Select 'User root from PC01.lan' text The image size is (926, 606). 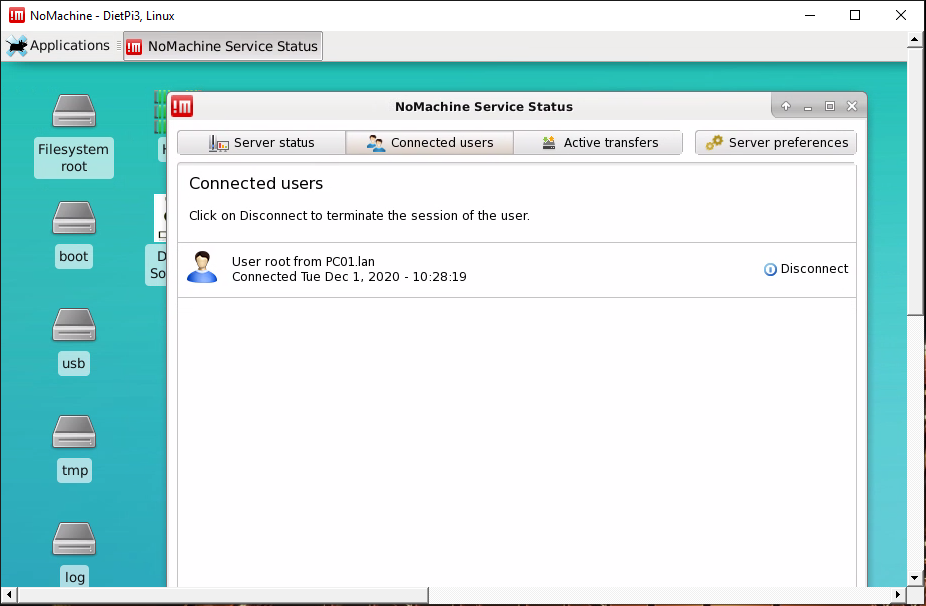303,261
